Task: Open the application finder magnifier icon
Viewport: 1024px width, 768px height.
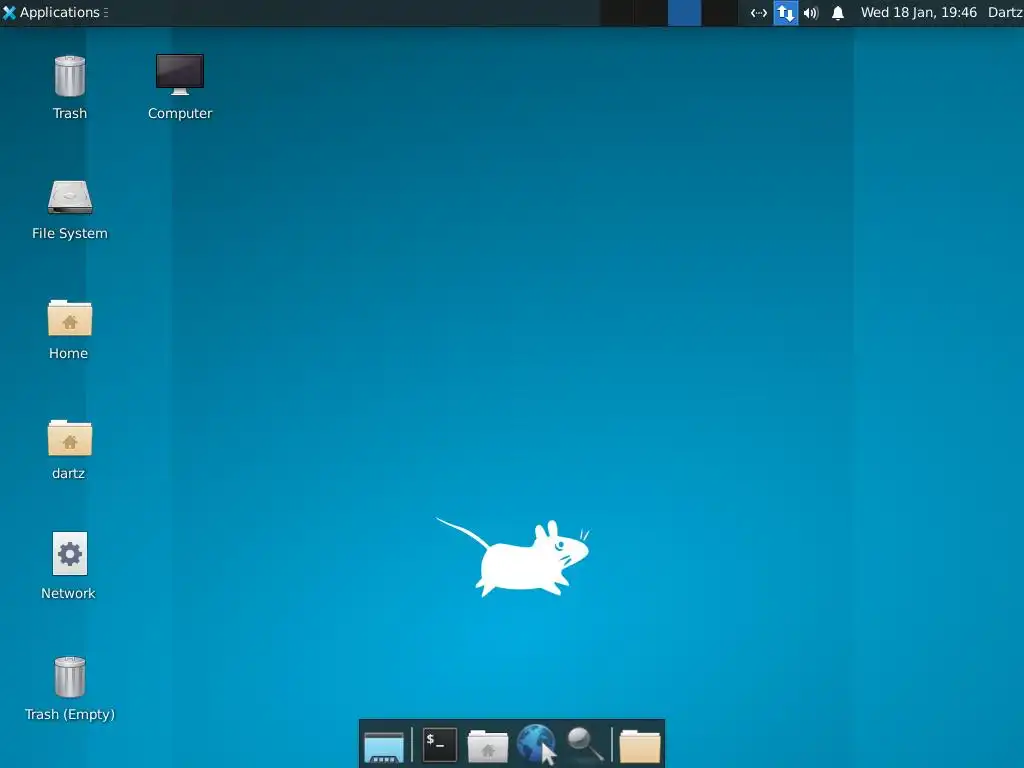Action: (584, 744)
